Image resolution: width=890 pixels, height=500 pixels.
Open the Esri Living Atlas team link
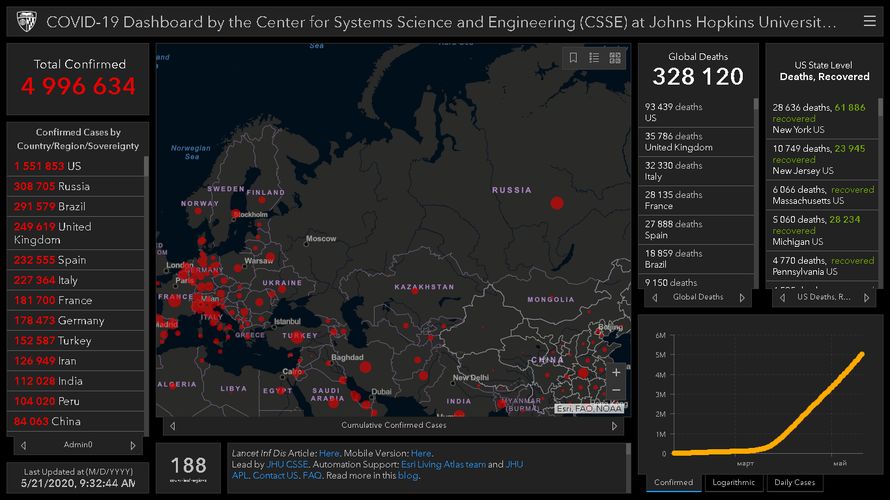tap(443, 465)
